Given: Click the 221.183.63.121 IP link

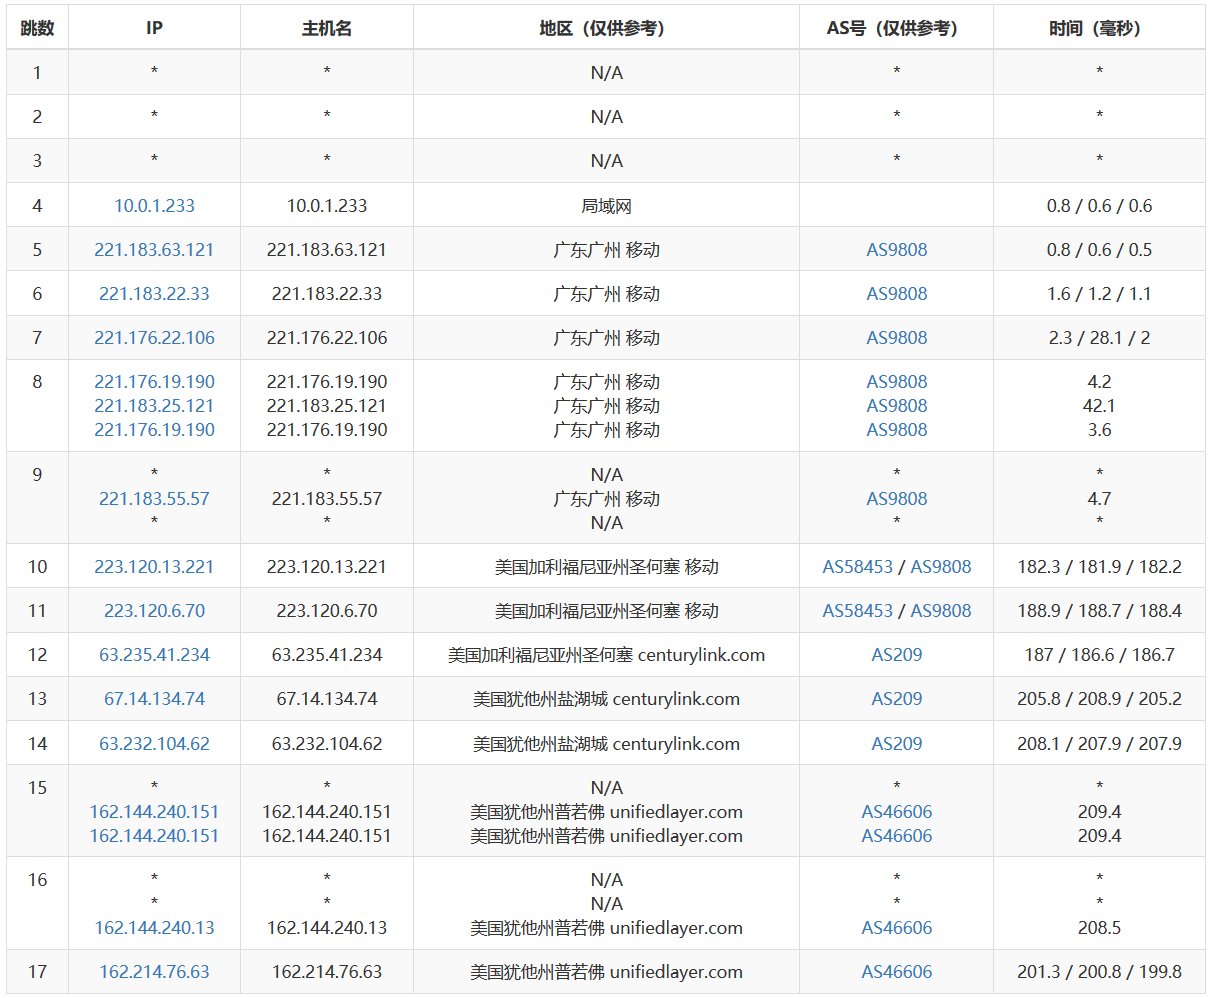Looking at the screenshot, I should [x=154, y=249].
